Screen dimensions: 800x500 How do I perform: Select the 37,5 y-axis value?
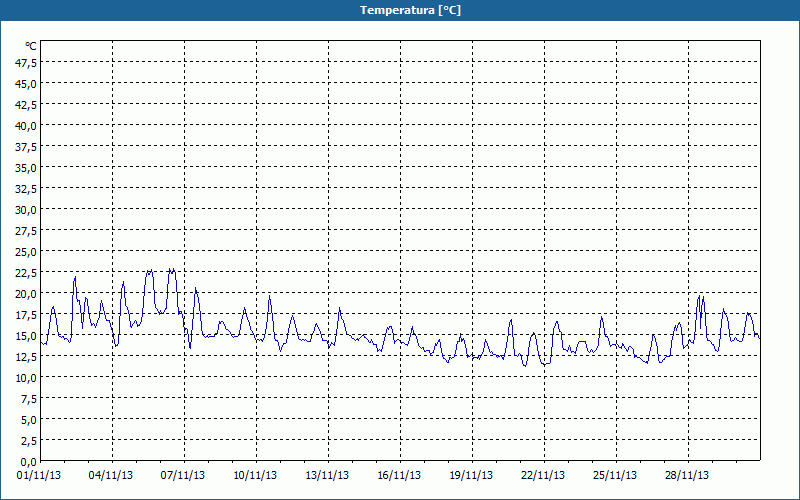click(27, 147)
